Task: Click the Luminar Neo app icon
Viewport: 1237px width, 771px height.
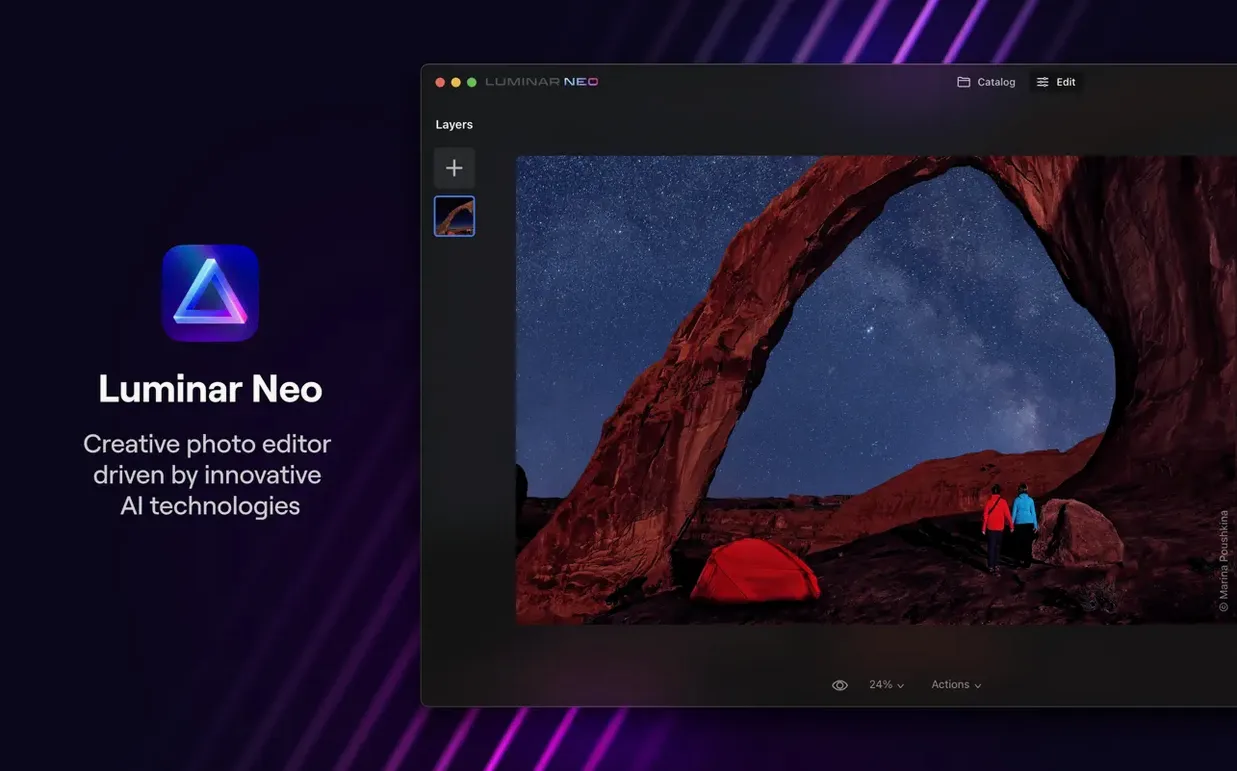Action: coord(211,293)
